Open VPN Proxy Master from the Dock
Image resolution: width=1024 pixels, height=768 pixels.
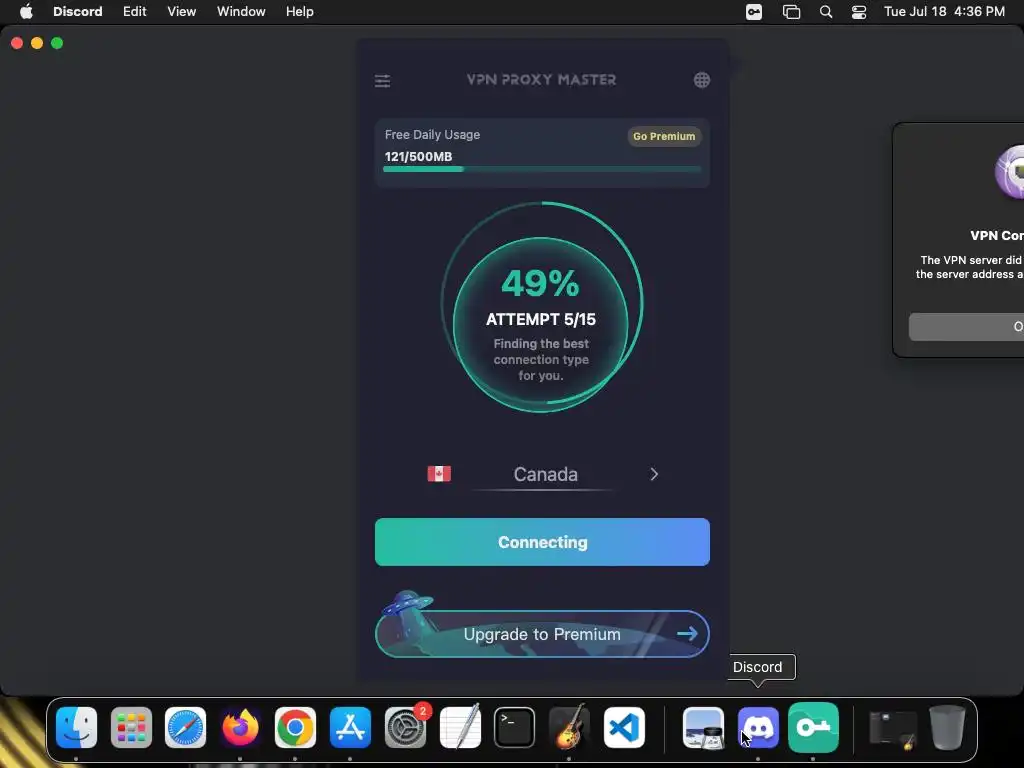813,727
